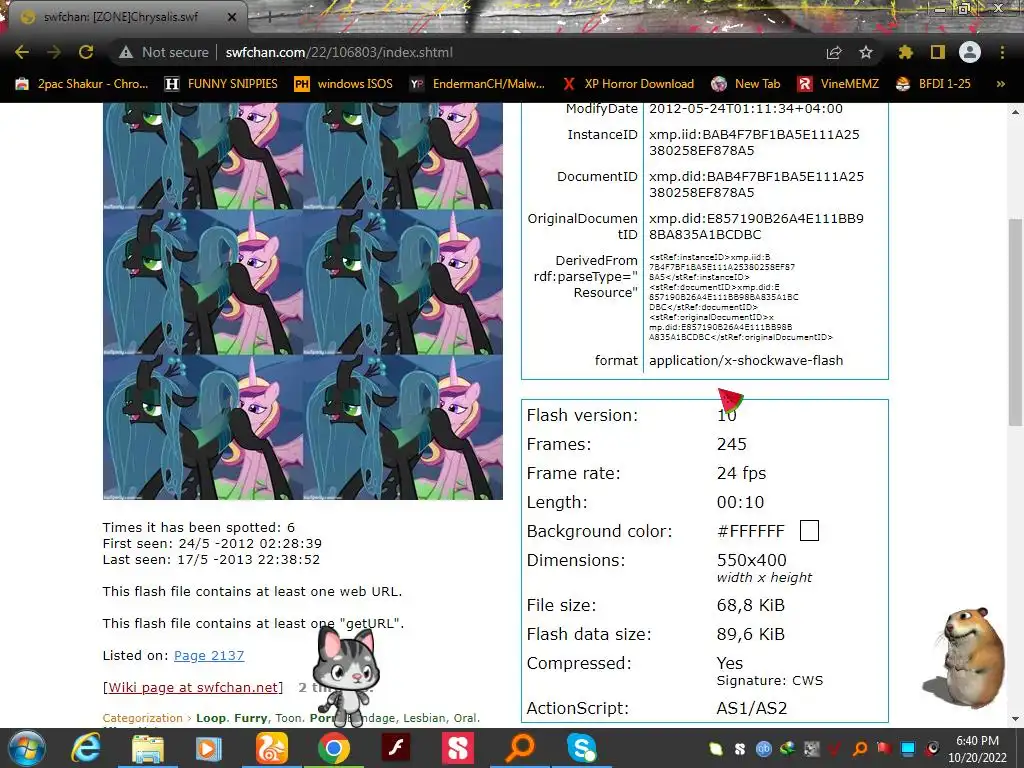Open the Wiki page at swfchan.net link
This screenshot has width=1024, height=768.
pos(193,687)
